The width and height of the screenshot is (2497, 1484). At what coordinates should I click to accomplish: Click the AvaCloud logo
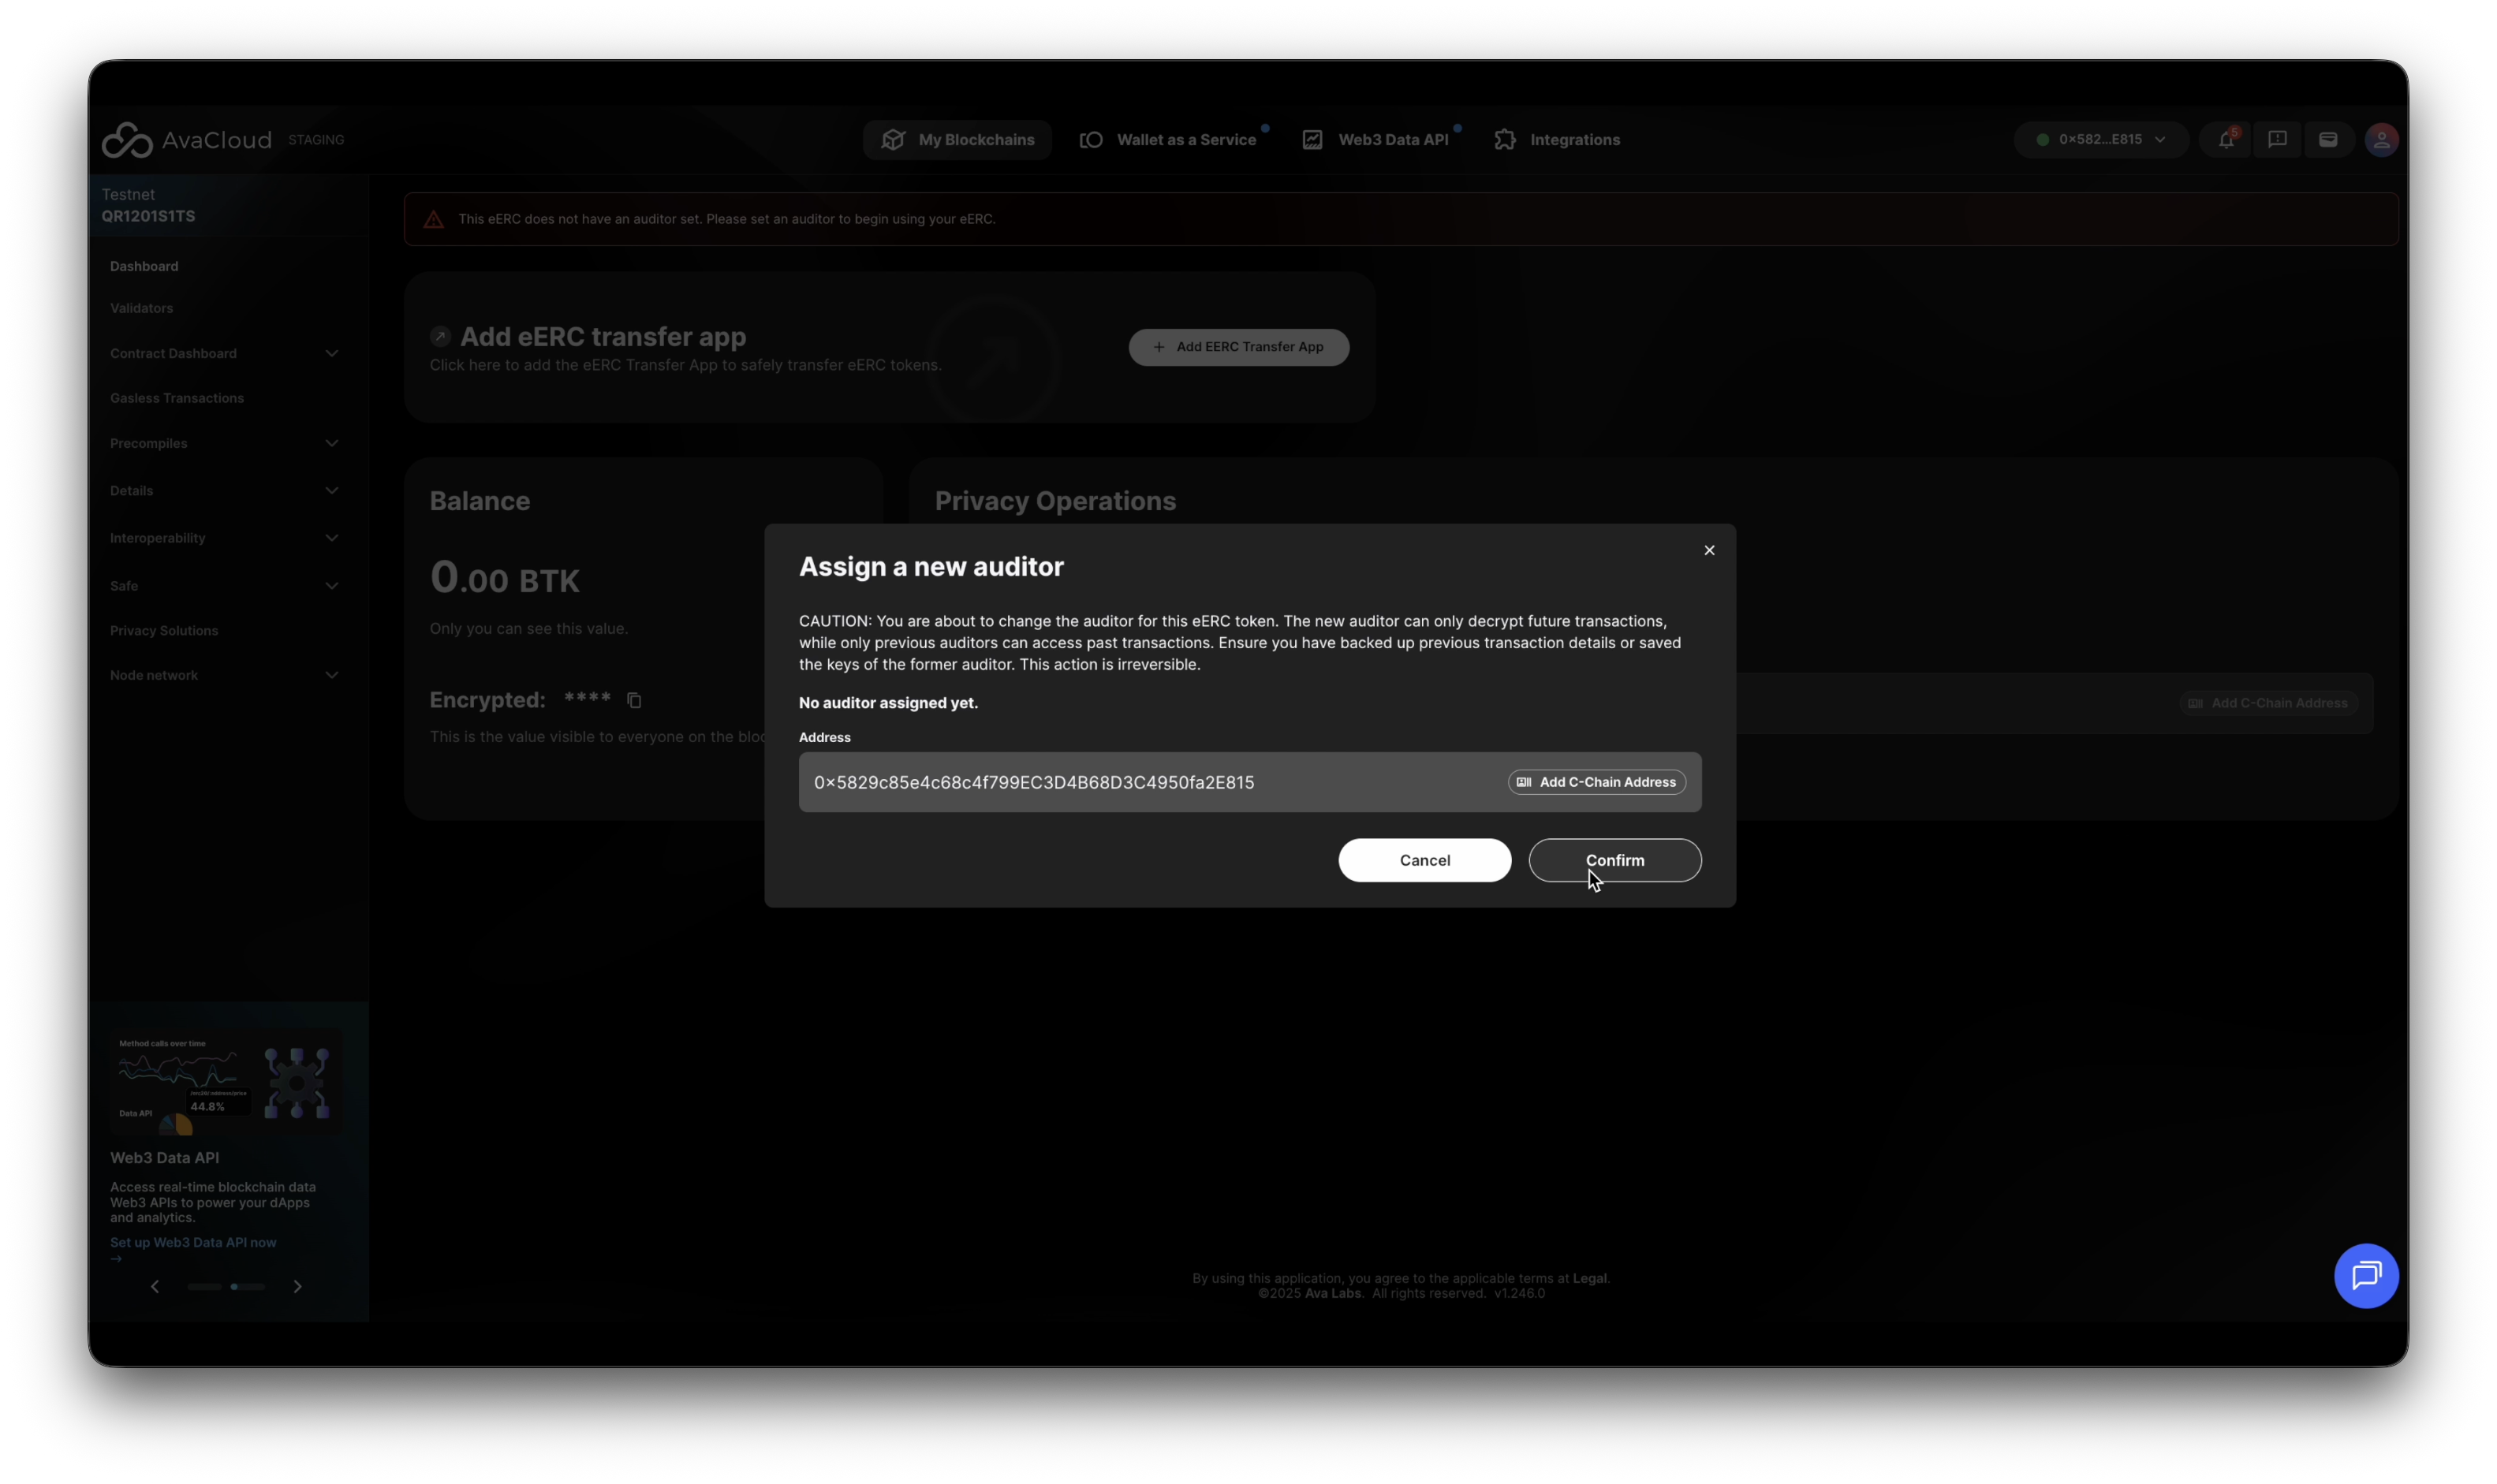186,140
